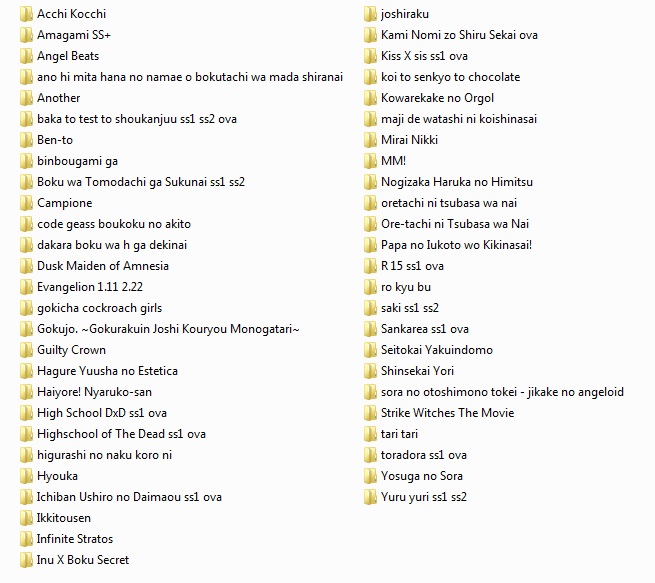Click the folder icon beside Acchi Kocchi
Viewport: 655px width, 583px height.
(26, 14)
